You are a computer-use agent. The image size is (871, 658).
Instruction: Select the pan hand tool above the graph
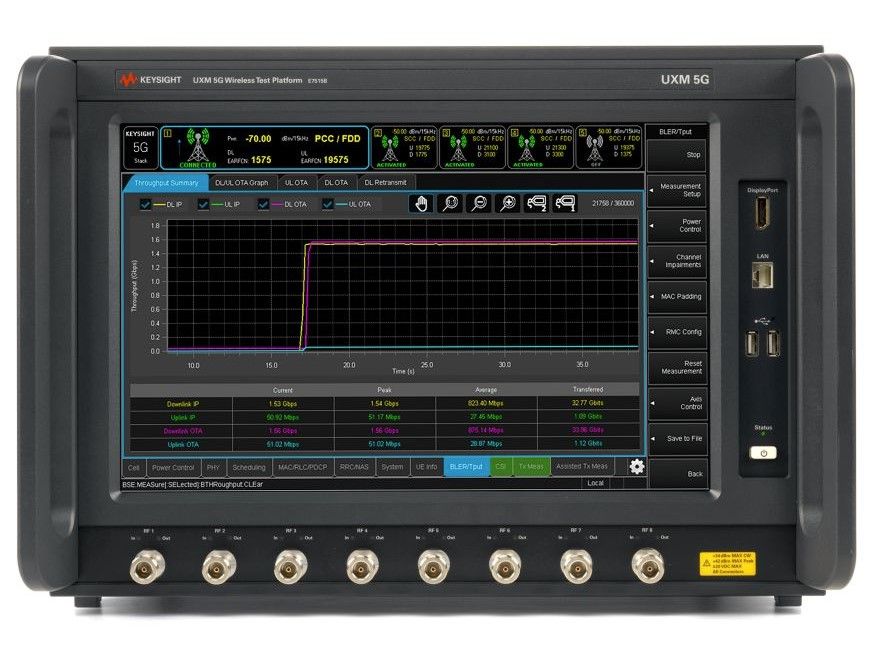click(421, 204)
